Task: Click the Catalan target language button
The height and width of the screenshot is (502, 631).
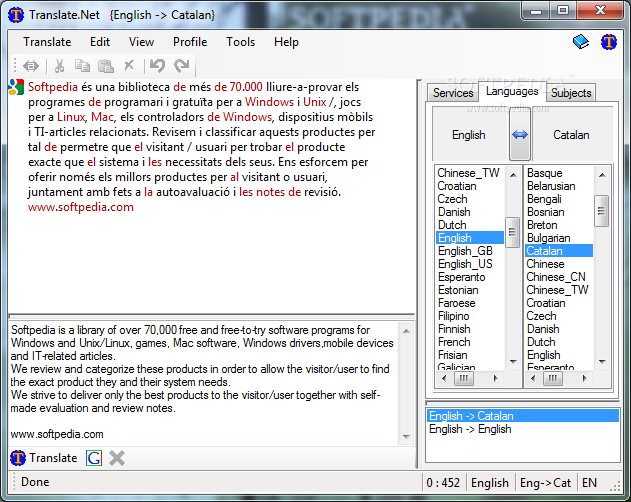Action: coord(571,135)
